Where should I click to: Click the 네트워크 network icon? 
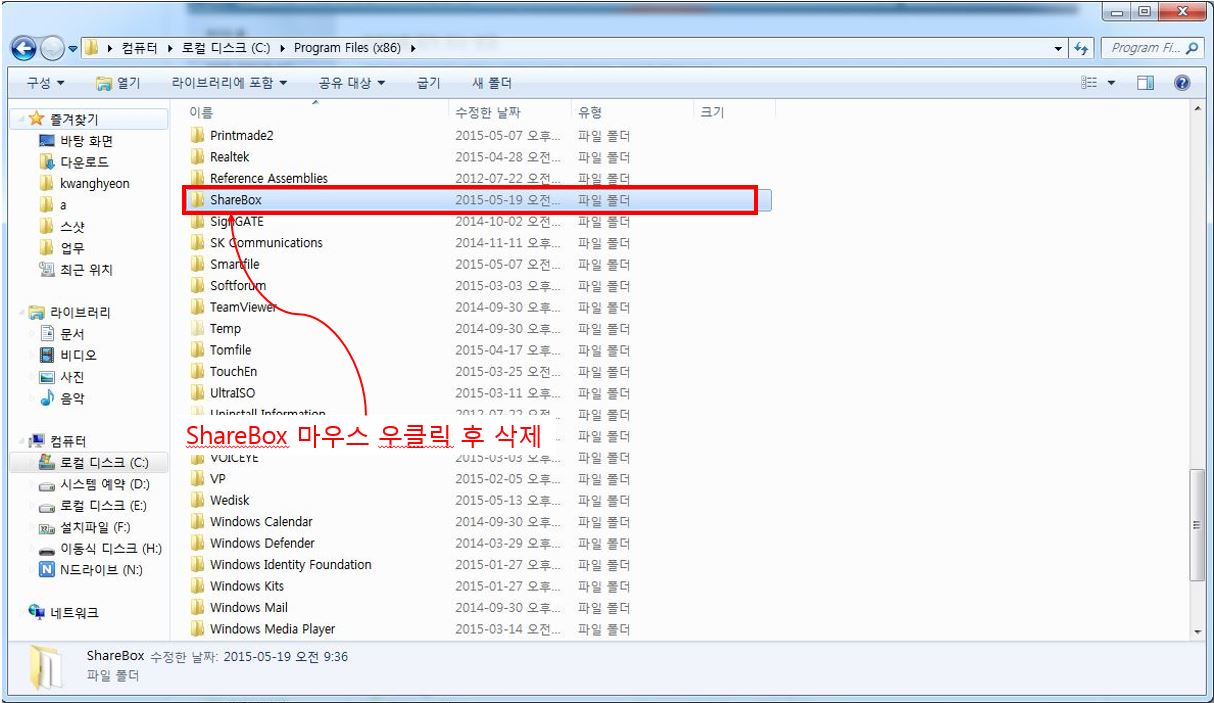click(x=74, y=613)
